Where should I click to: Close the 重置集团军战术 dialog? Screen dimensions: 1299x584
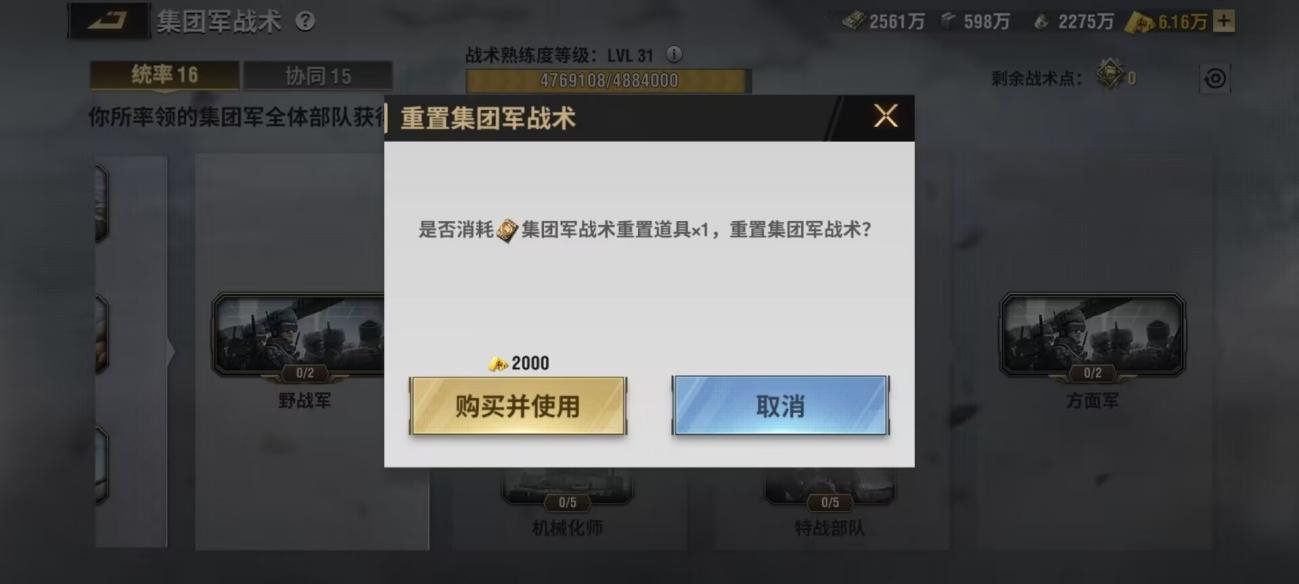(885, 117)
